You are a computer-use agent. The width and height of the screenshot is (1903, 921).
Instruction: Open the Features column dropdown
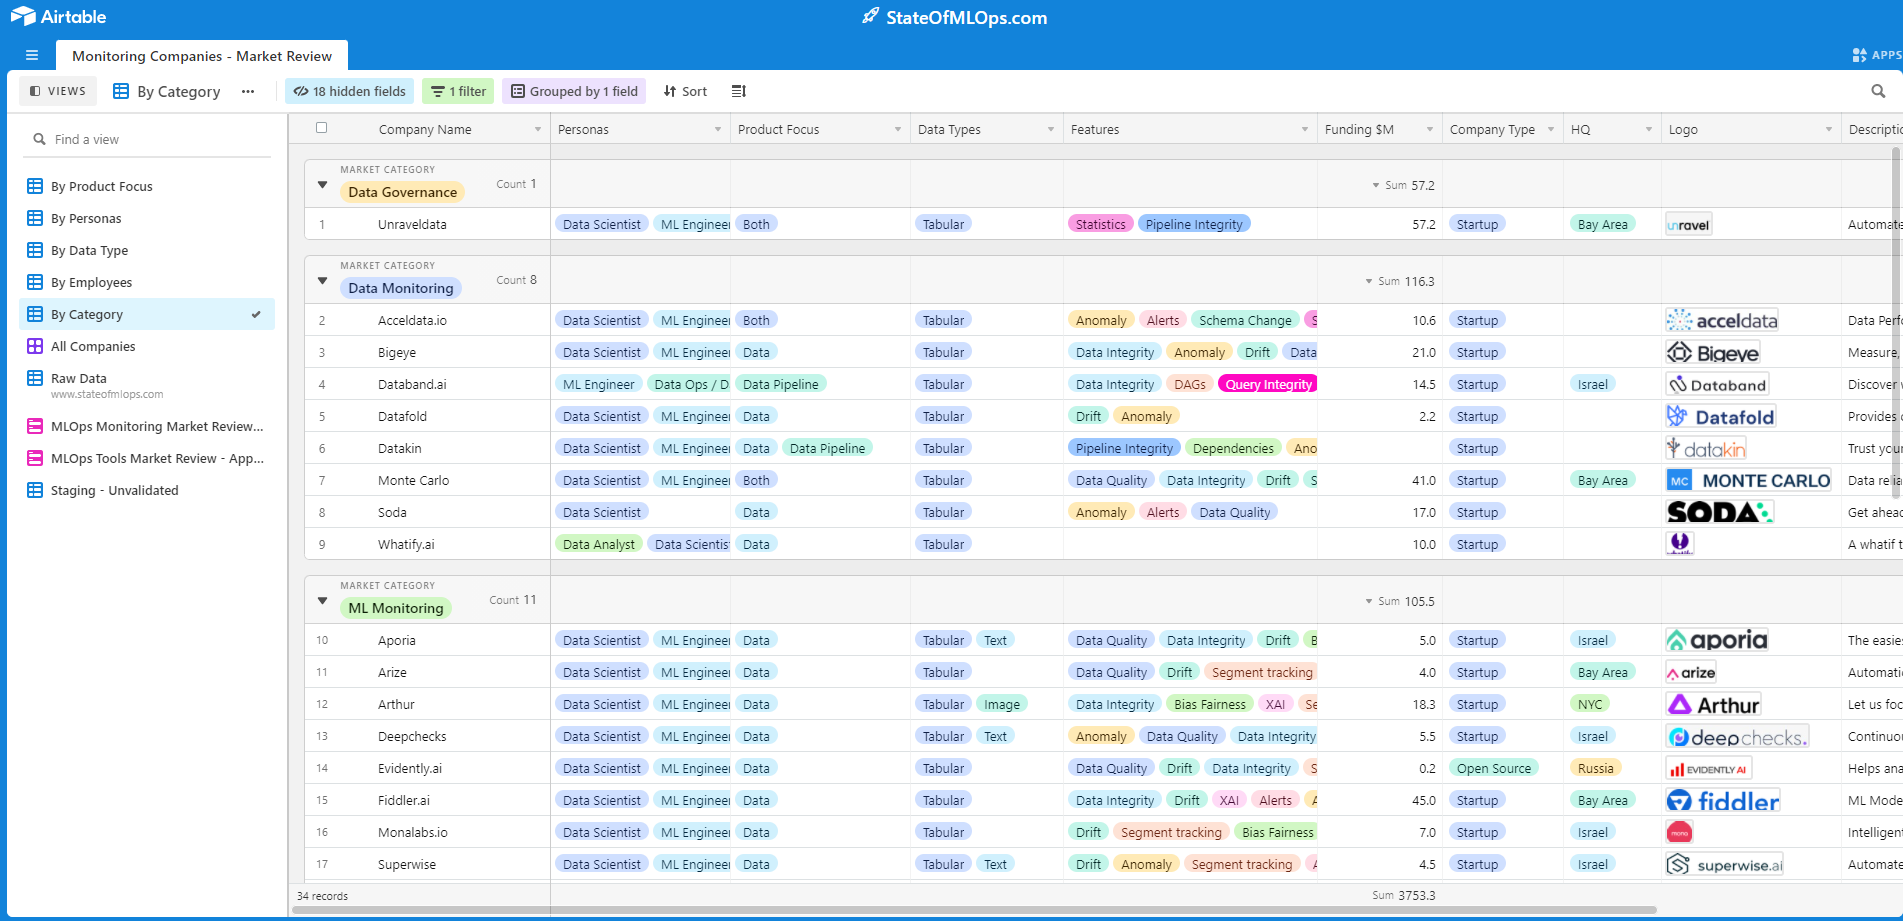[x=1304, y=130]
